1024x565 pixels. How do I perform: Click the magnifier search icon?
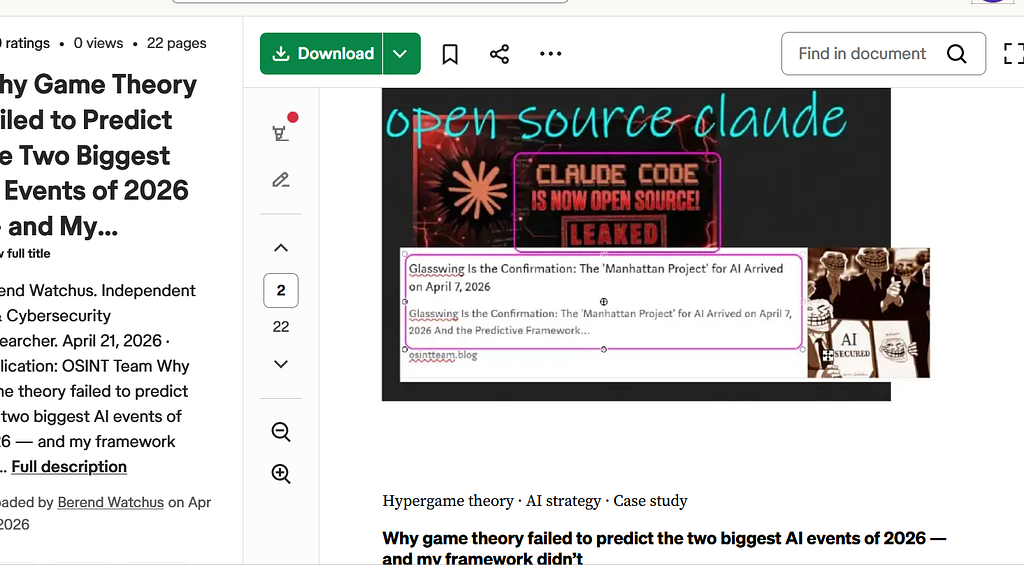coord(957,54)
